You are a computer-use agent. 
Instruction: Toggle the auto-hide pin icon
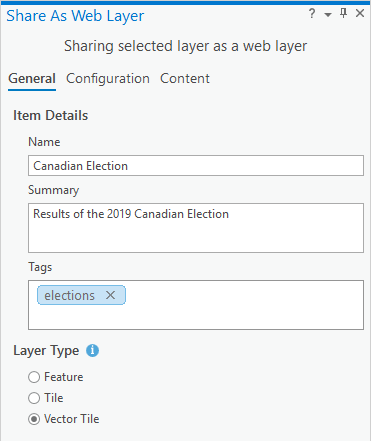tap(343, 13)
